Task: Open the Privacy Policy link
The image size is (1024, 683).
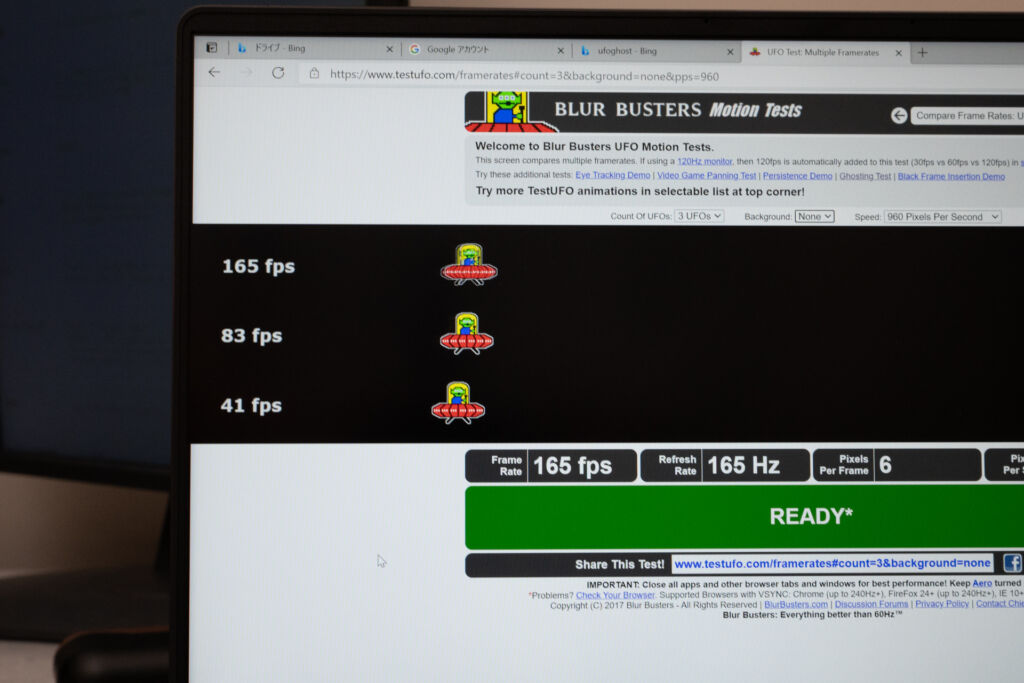Action: 942,603
